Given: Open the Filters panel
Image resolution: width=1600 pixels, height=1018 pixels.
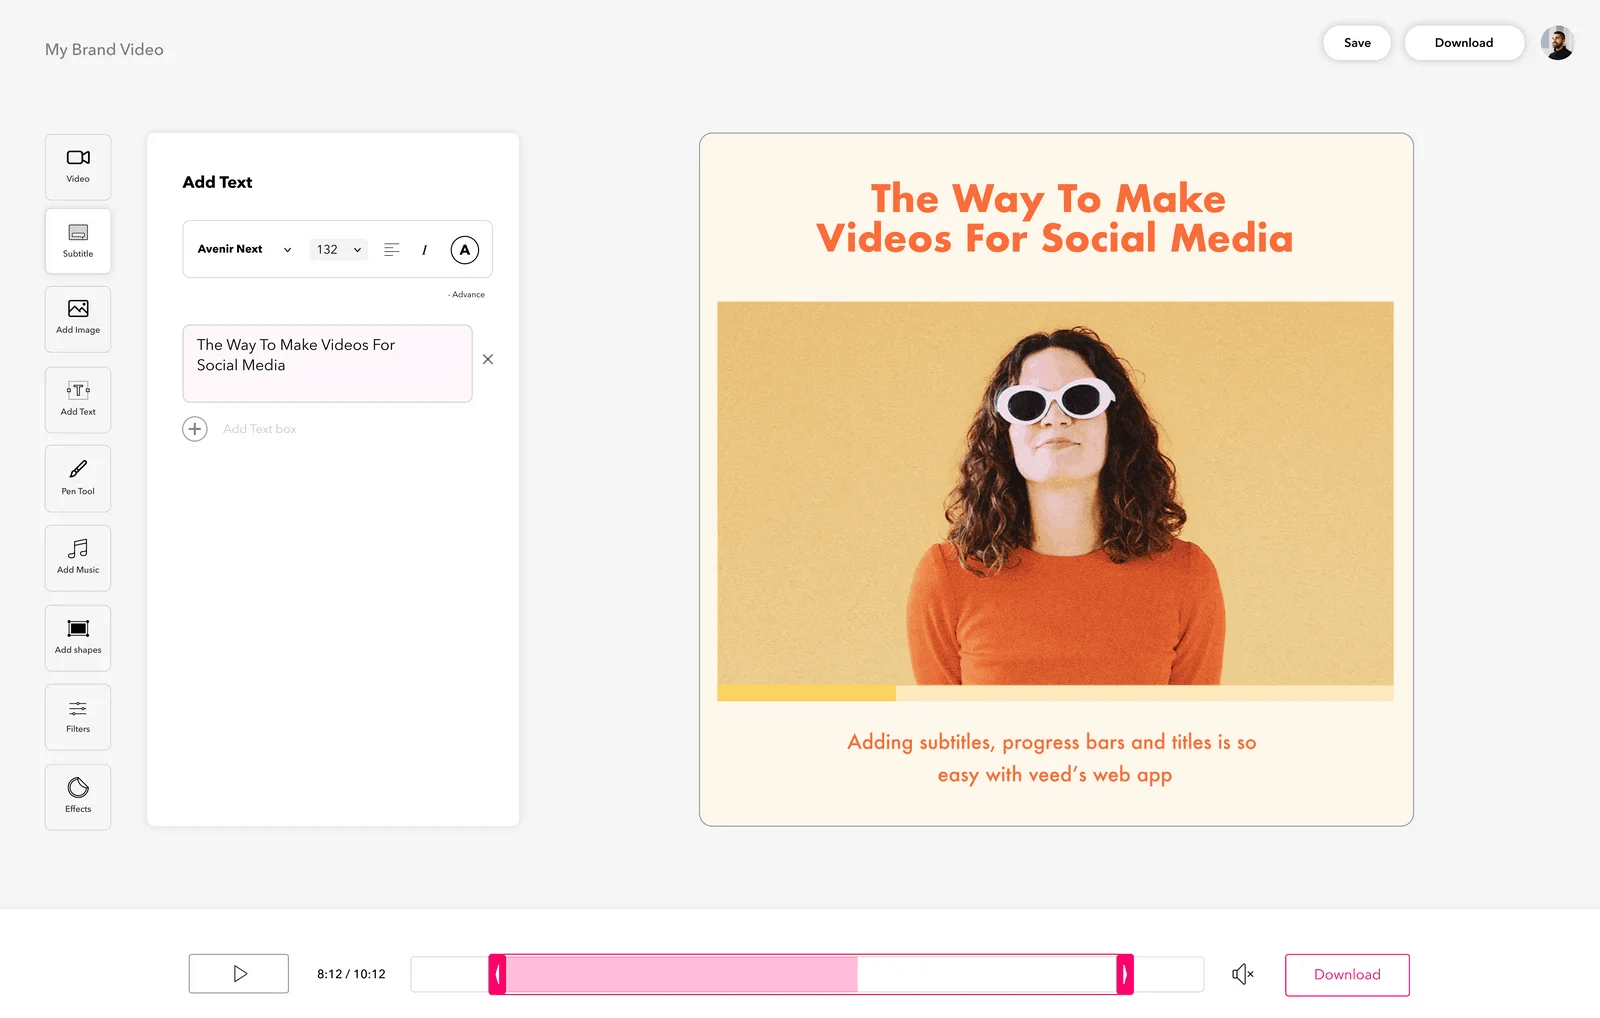Looking at the screenshot, I should pyautogui.click(x=78, y=717).
